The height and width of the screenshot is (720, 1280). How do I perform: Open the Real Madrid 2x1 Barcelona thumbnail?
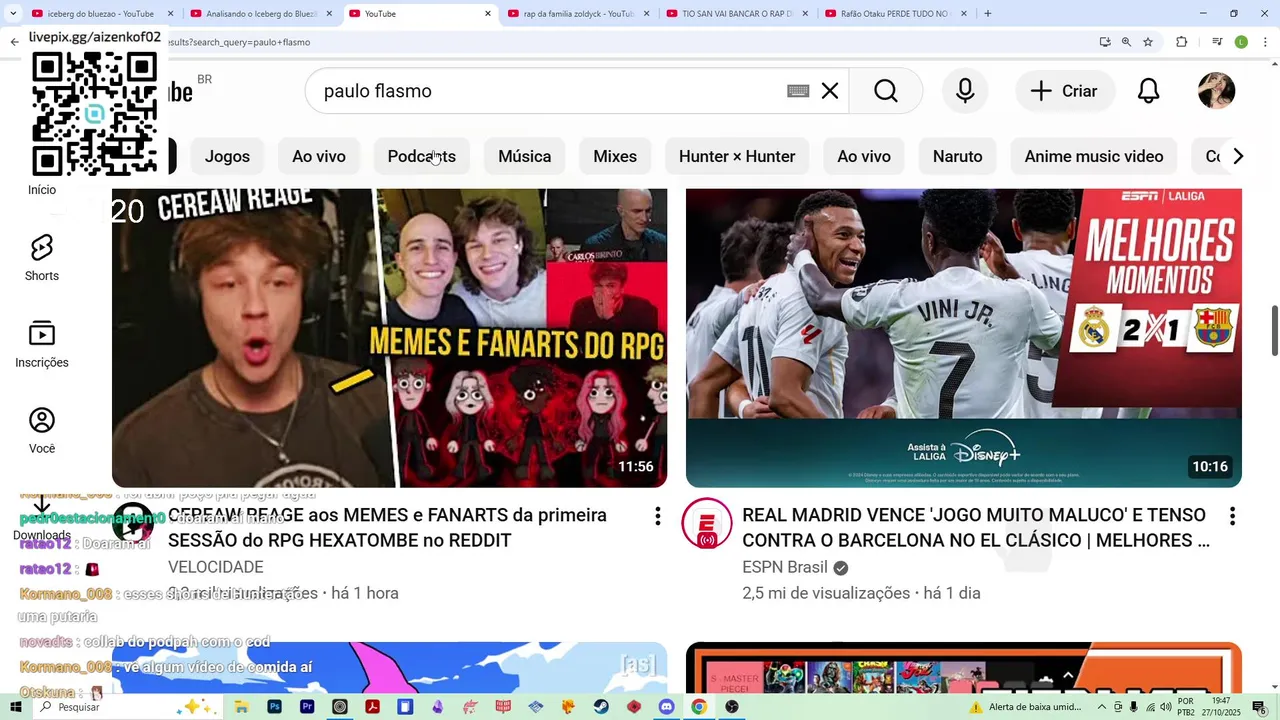pyautogui.click(x=964, y=338)
